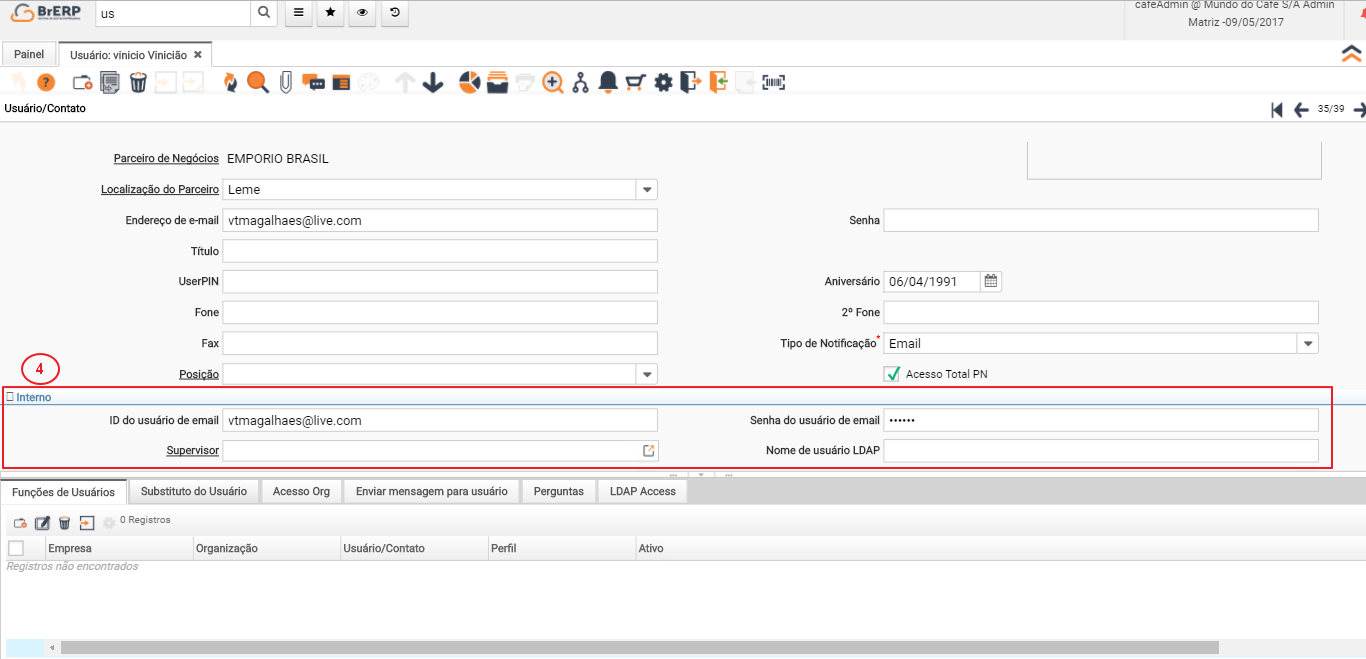
Task: Click the help question mark icon
Action: (x=46, y=83)
